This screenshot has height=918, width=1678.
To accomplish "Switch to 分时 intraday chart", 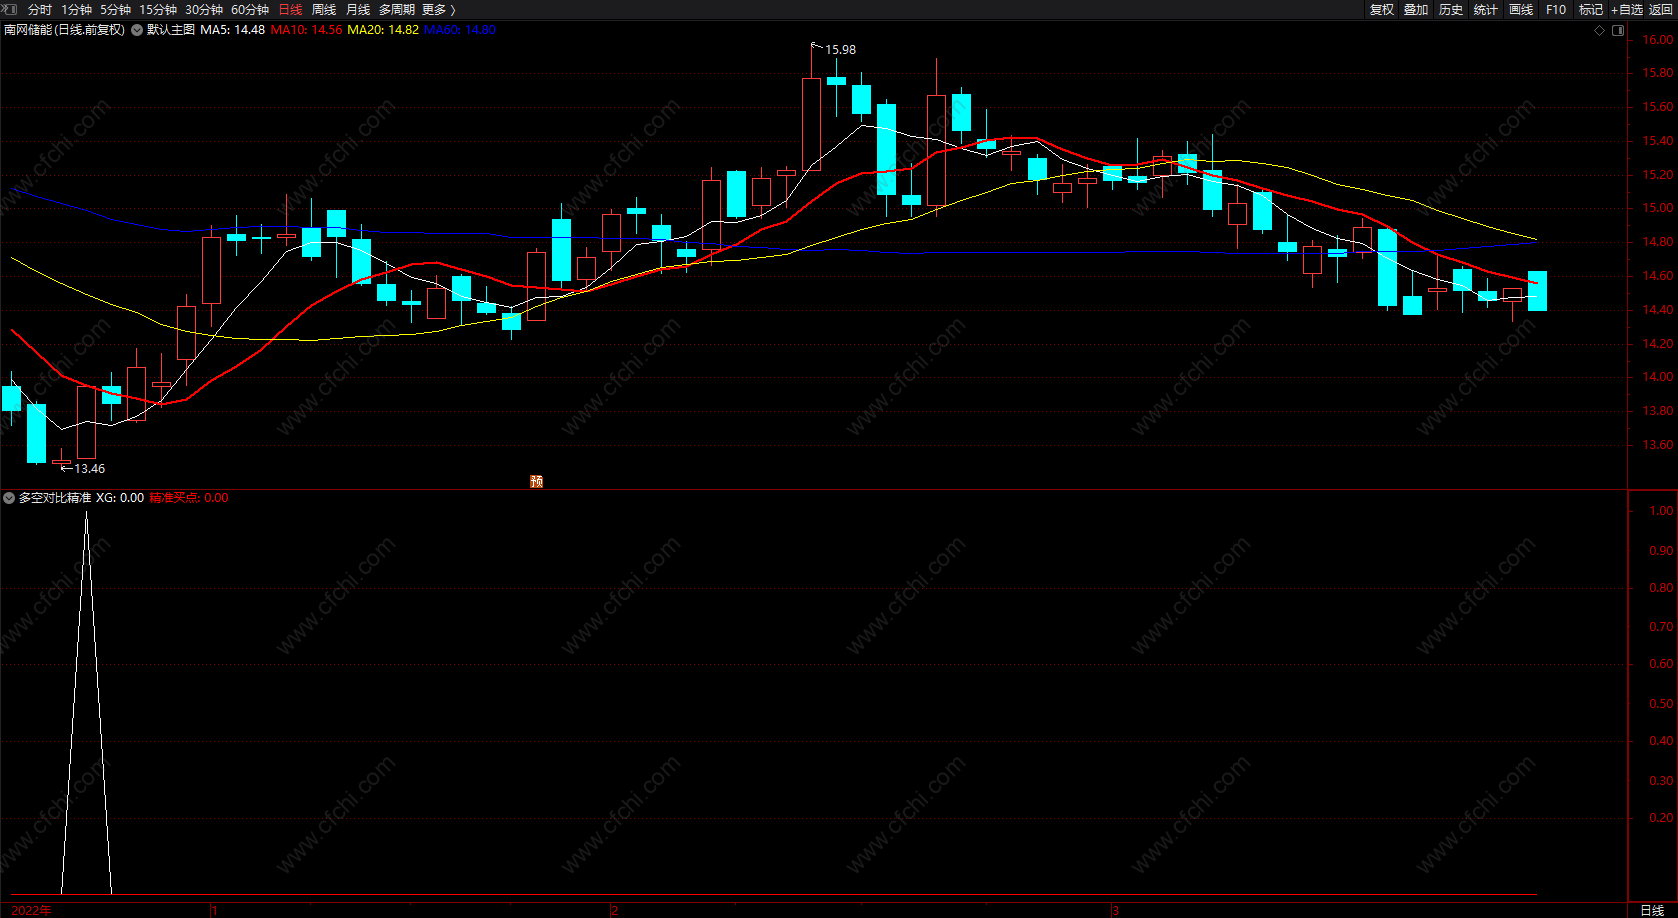I will (40, 10).
